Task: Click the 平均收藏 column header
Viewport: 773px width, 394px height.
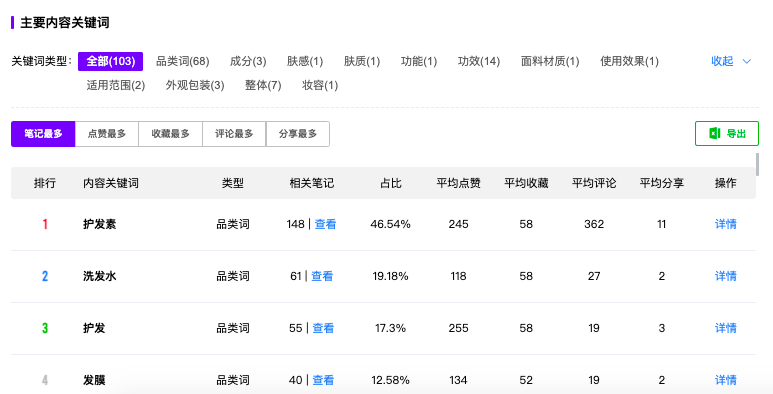Action: pos(526,183)
